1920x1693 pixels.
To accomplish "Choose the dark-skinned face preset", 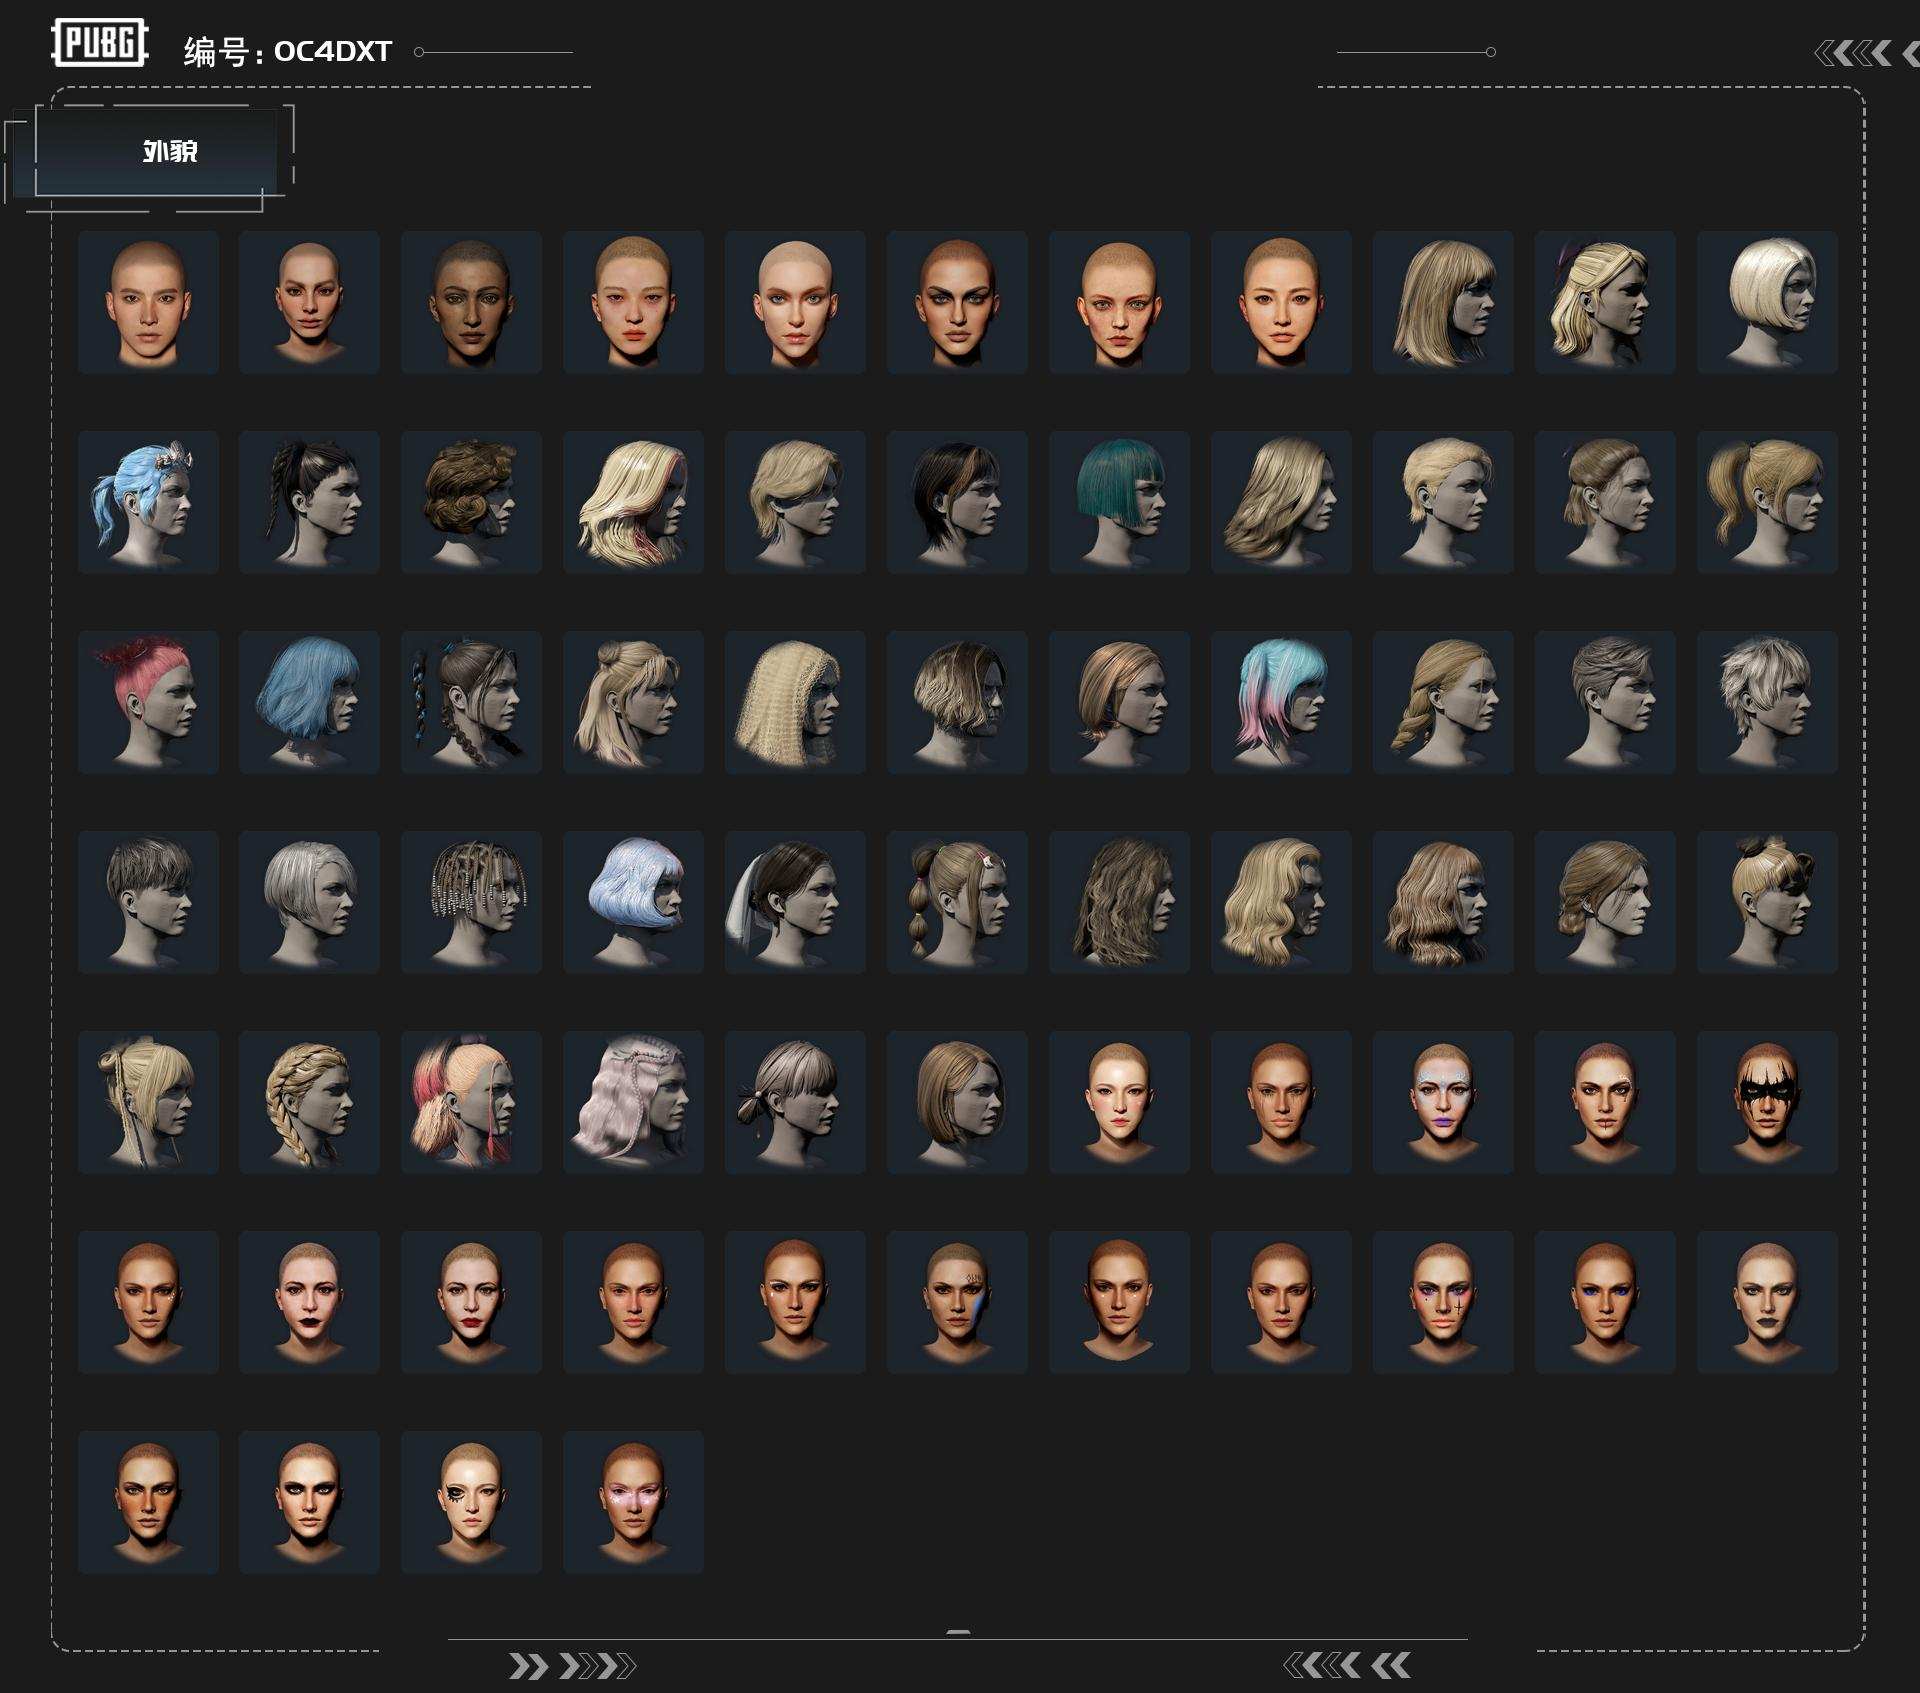I will tap(471, 303).
